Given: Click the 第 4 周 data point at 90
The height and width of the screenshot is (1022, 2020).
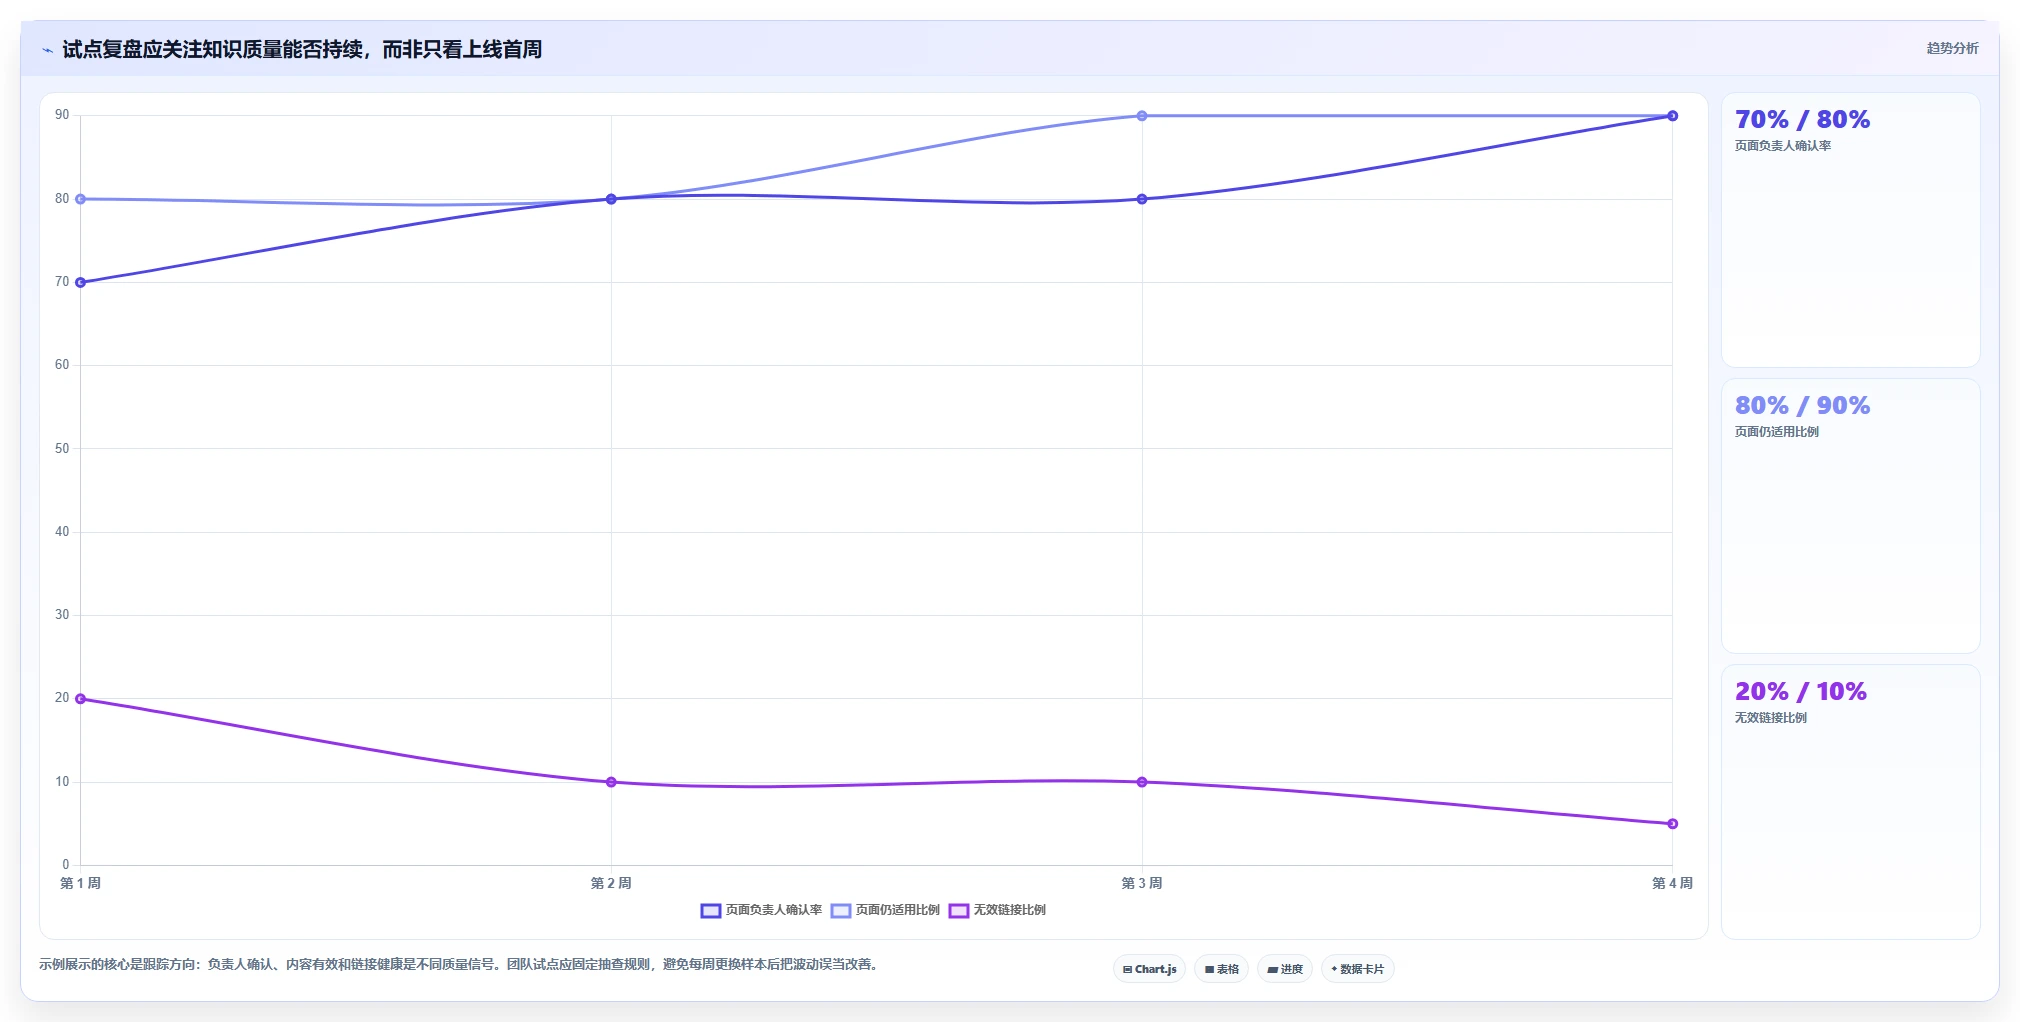Looking at the screenshot, I should point(1672,116).
